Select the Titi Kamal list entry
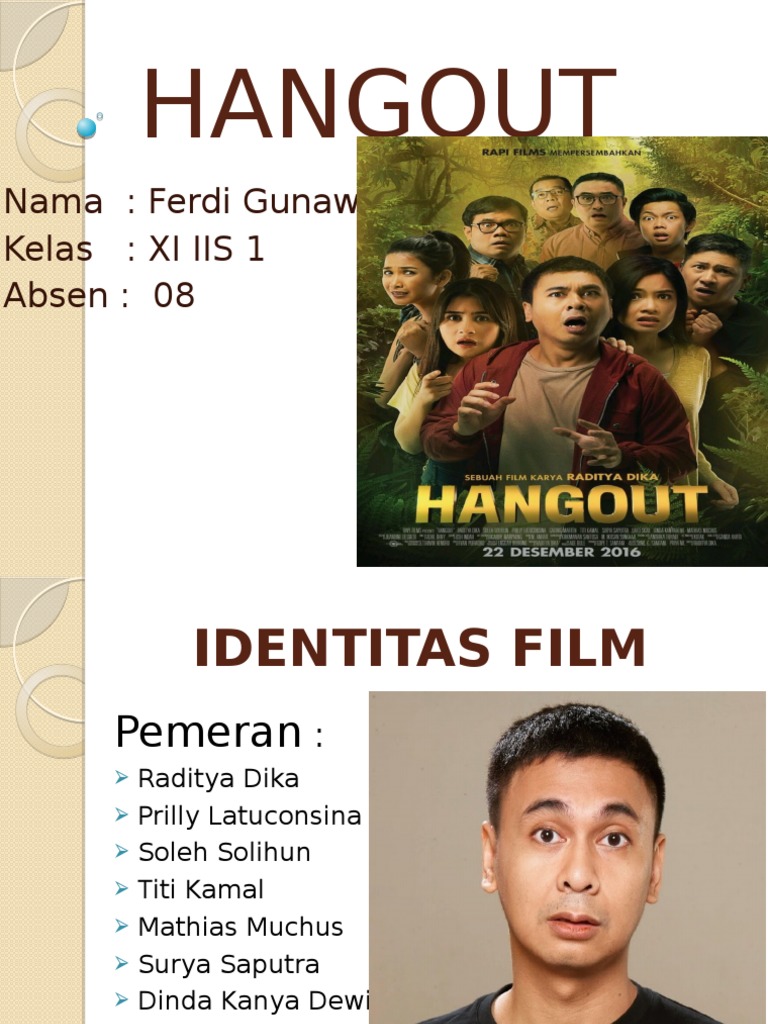The height and width of the screenshot is (1024, 768). (200, 889)
